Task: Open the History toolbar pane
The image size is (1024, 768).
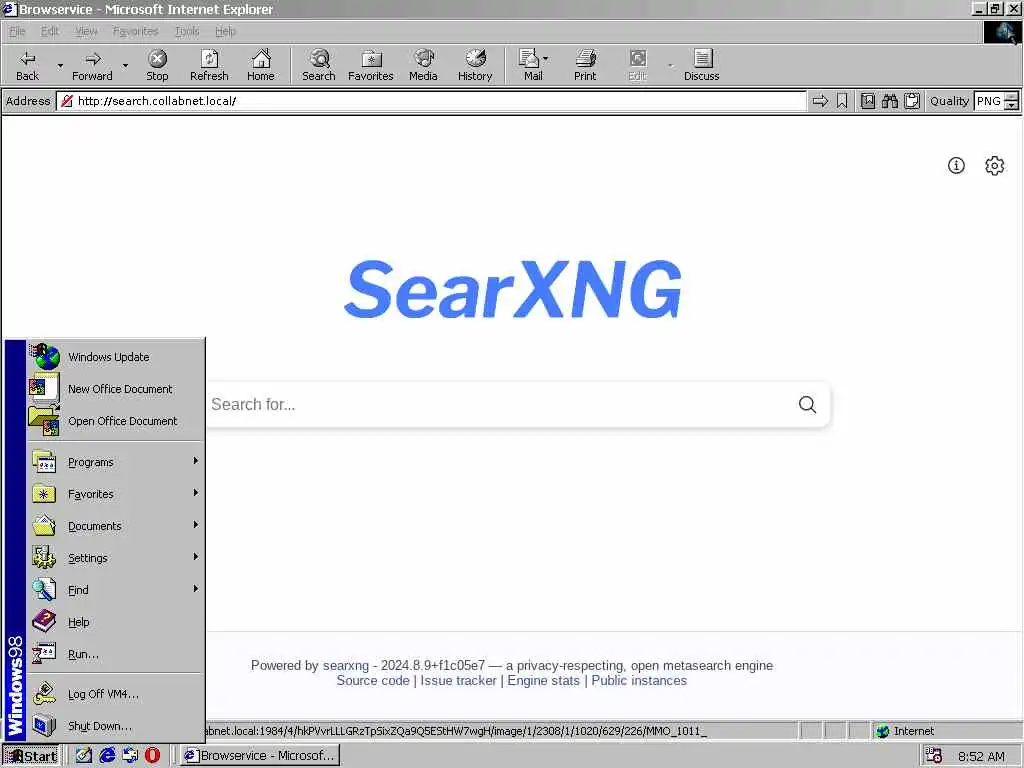Action: (x=475, y=65)
